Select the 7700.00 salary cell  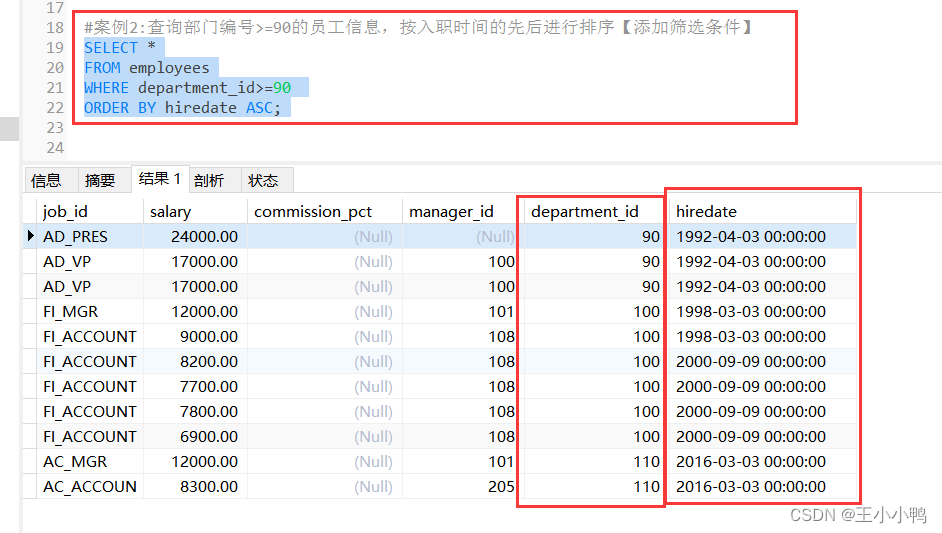click(195, 387)
